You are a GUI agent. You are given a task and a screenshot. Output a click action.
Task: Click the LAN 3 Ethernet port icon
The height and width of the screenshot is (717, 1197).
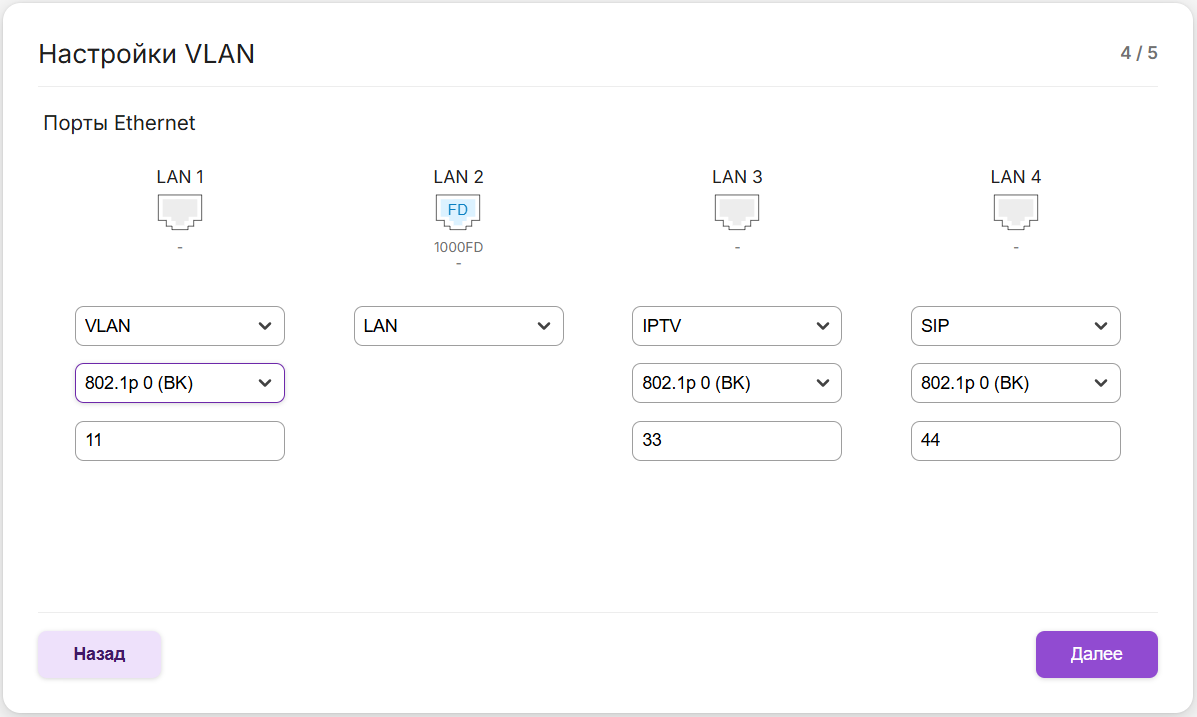coord(737,211)
